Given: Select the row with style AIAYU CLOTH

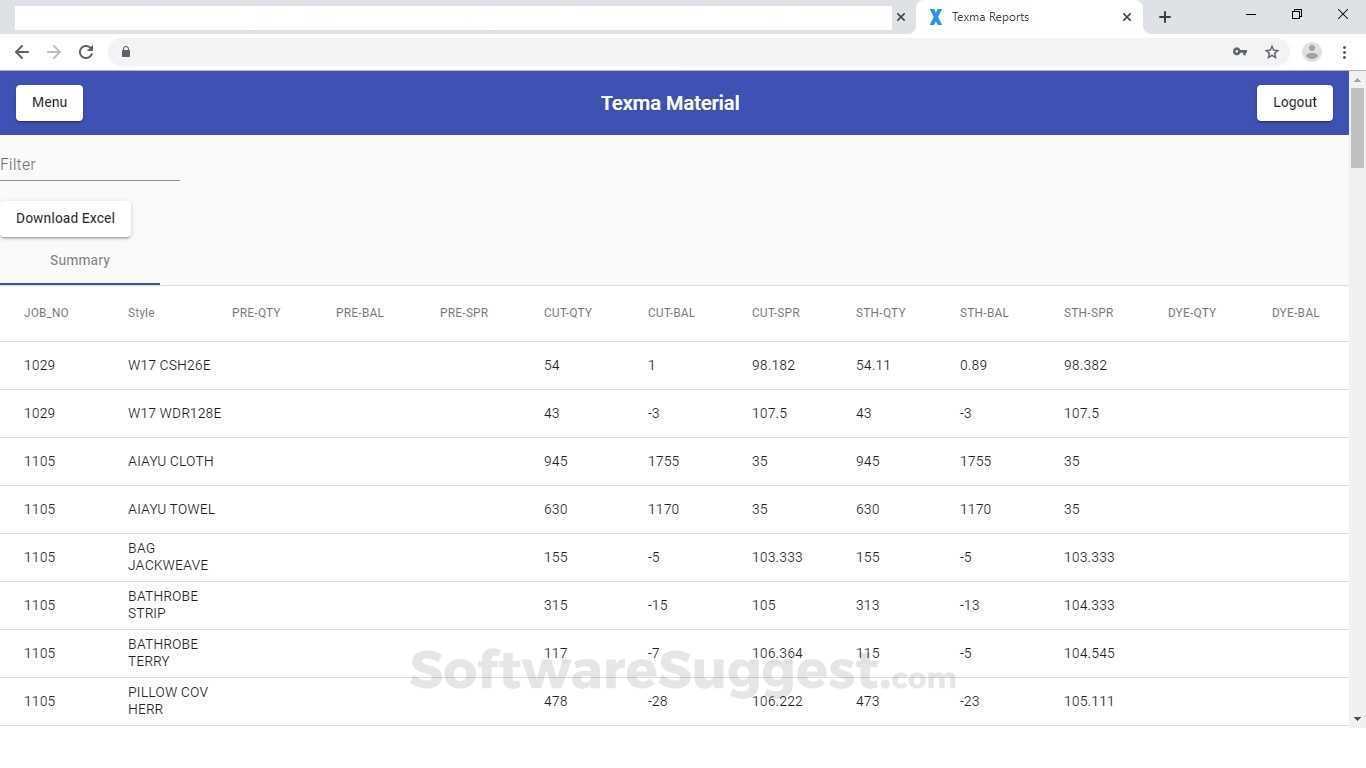Looking at the screenshot, I should 400,461.
